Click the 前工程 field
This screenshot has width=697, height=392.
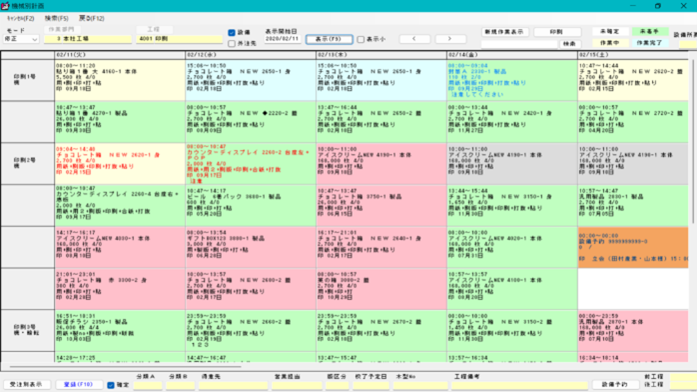(x=683, y=377)
